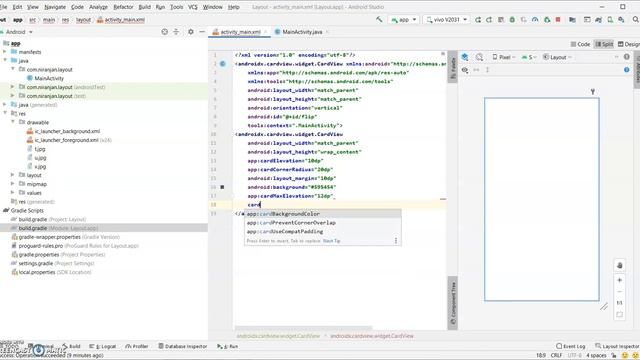The height and width of the screenshot is (360, 640).
Task: Open the Layout theme dropdown
Action: (x=558, y=57)
